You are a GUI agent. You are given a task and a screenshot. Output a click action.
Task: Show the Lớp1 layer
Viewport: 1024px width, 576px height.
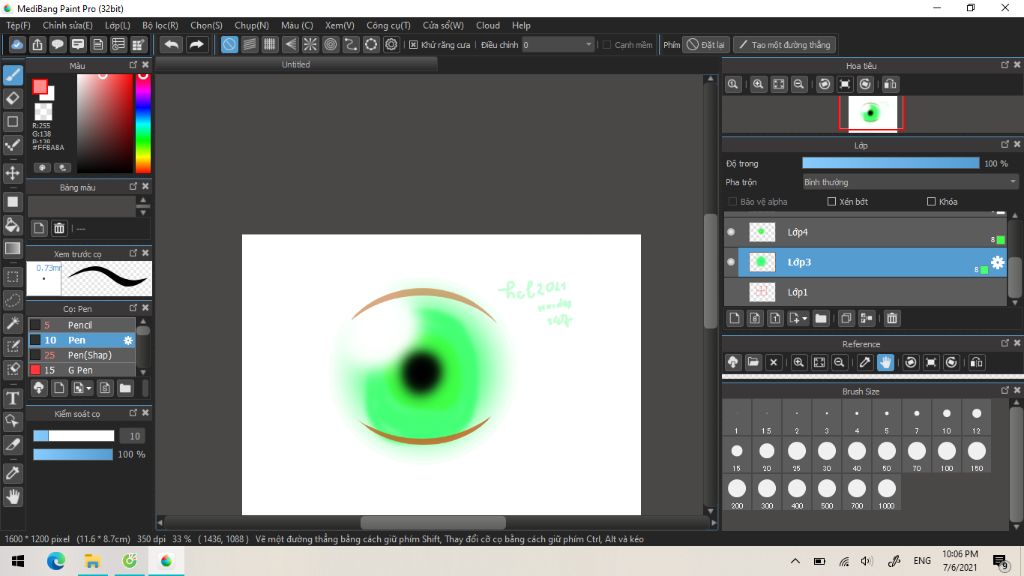(x=731, y=292)
